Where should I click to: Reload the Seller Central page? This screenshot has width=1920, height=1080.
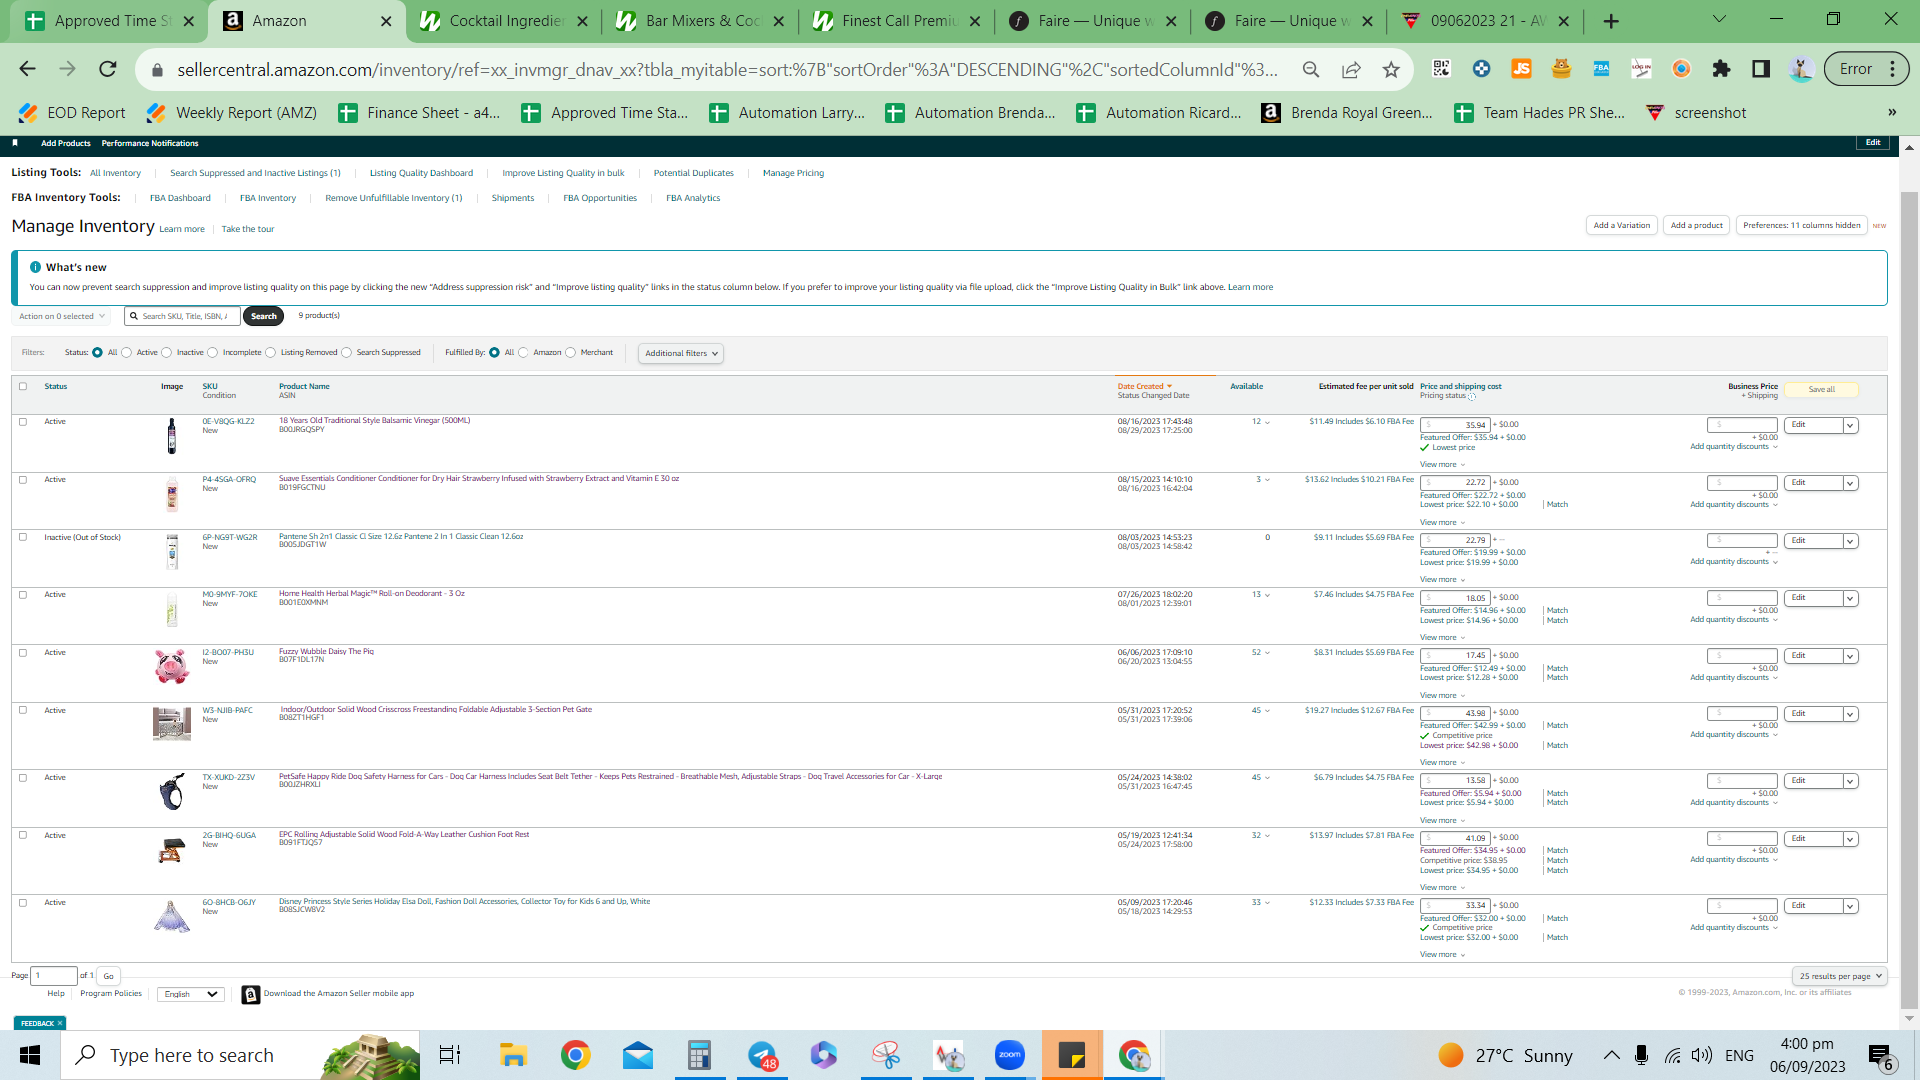tap(108, 69)
